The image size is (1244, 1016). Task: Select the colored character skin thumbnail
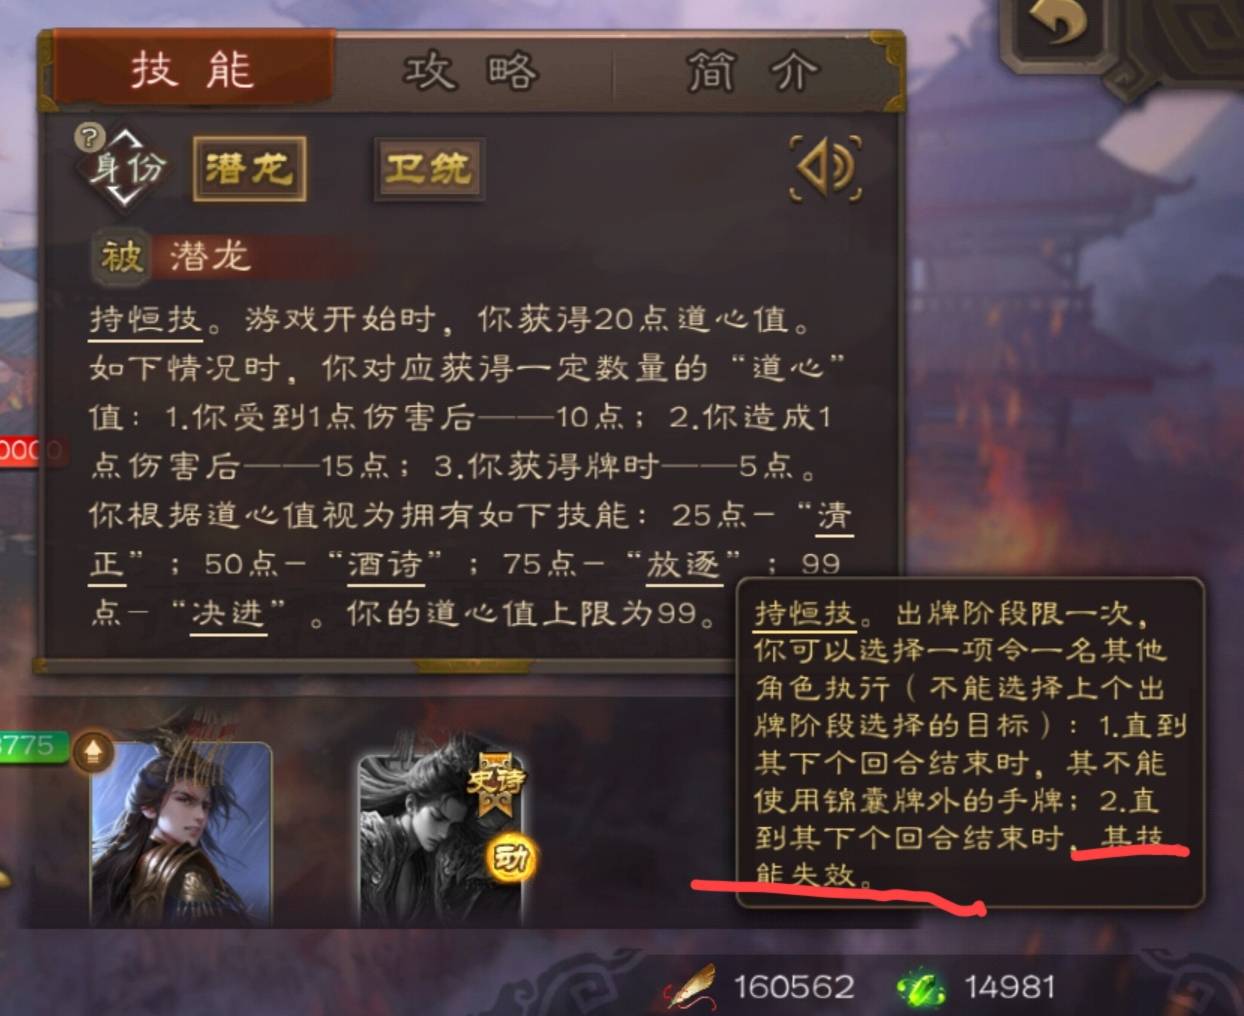[x=181, y=833]
